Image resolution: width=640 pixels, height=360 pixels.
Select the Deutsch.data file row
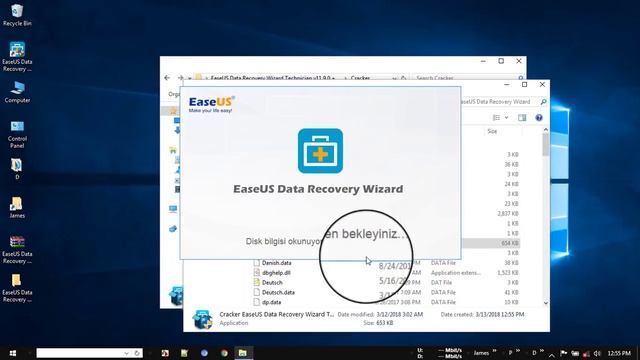(x=386, y=292)
